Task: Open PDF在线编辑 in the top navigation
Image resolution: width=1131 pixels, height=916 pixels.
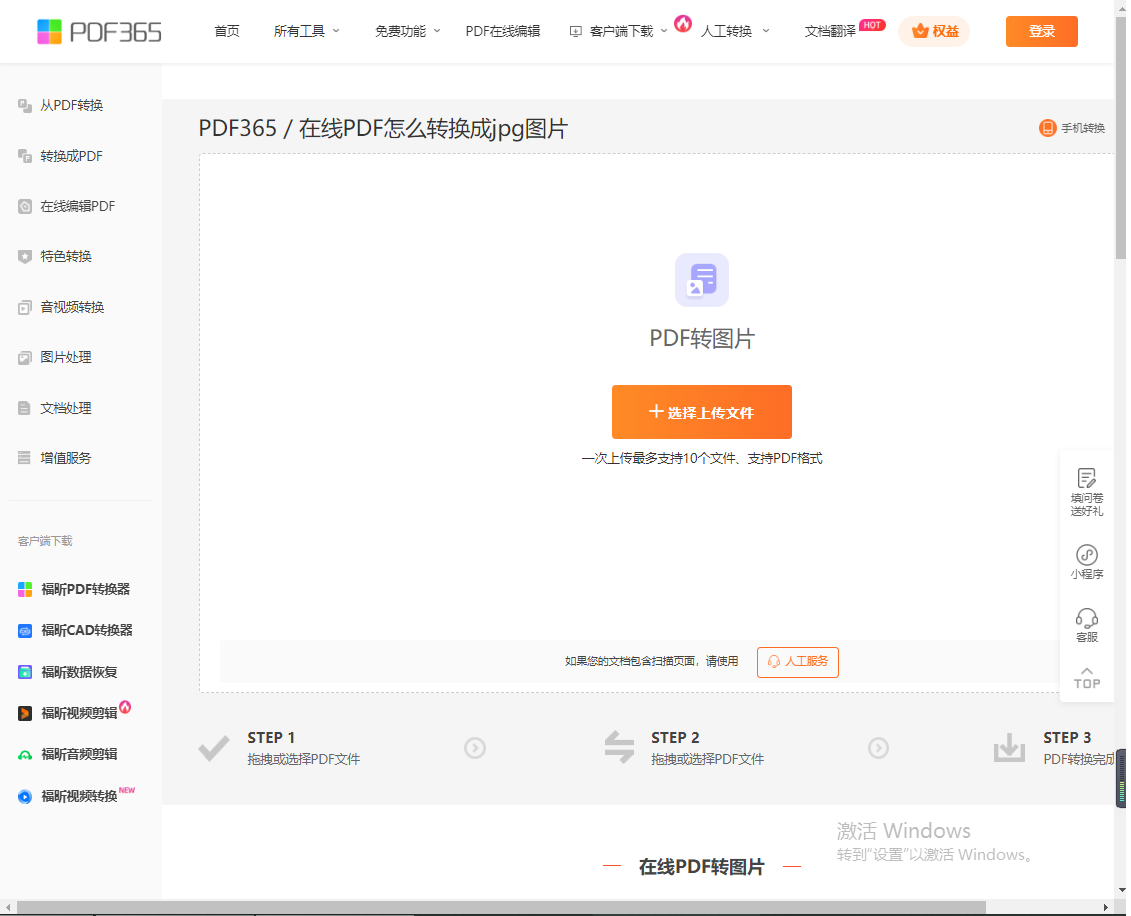Action: pos(503,32)
